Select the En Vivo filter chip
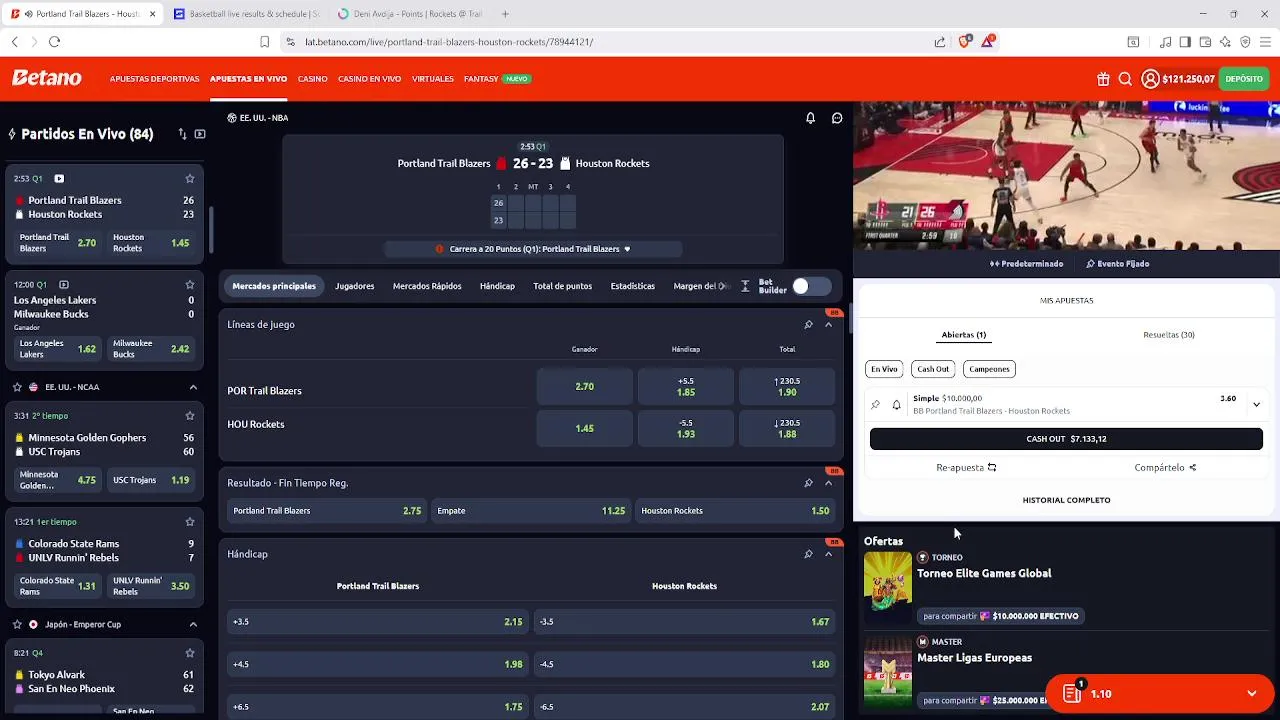Image resolution: width=1280 pixels, height=720 pixels. 884,369
